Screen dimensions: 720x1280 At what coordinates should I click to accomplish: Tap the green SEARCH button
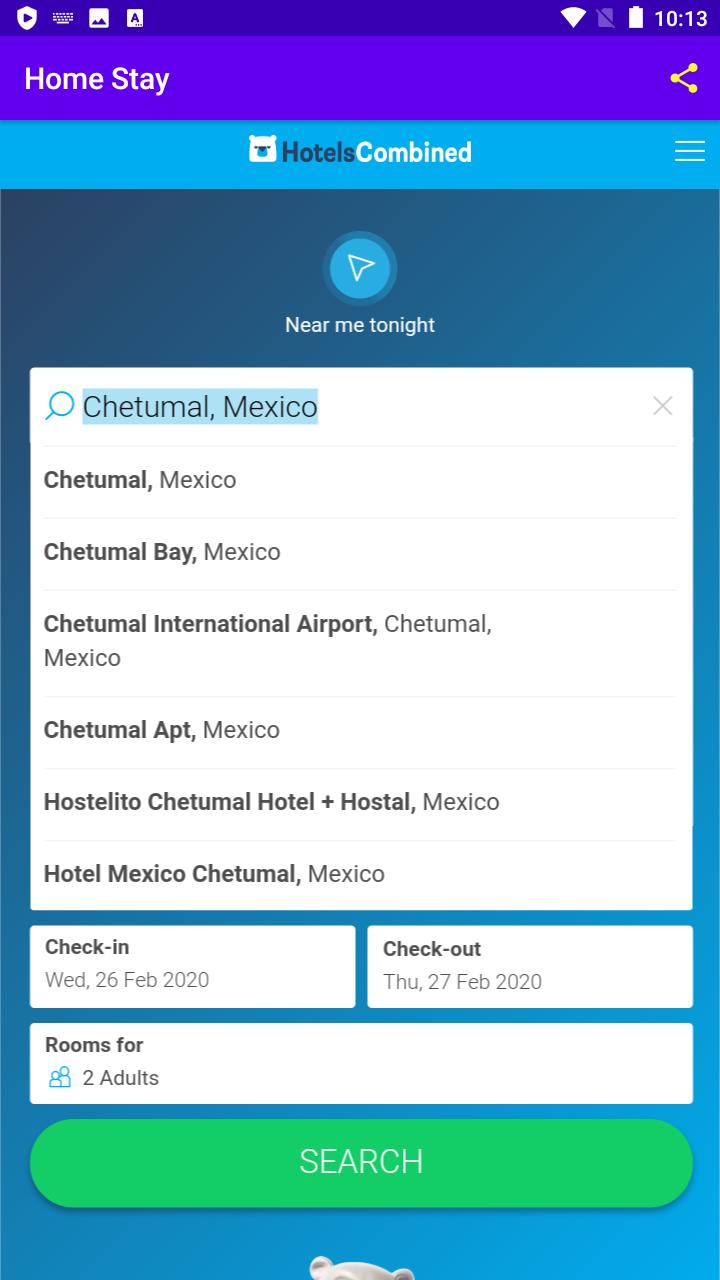pyautogui.click(x=361, y=1162)
